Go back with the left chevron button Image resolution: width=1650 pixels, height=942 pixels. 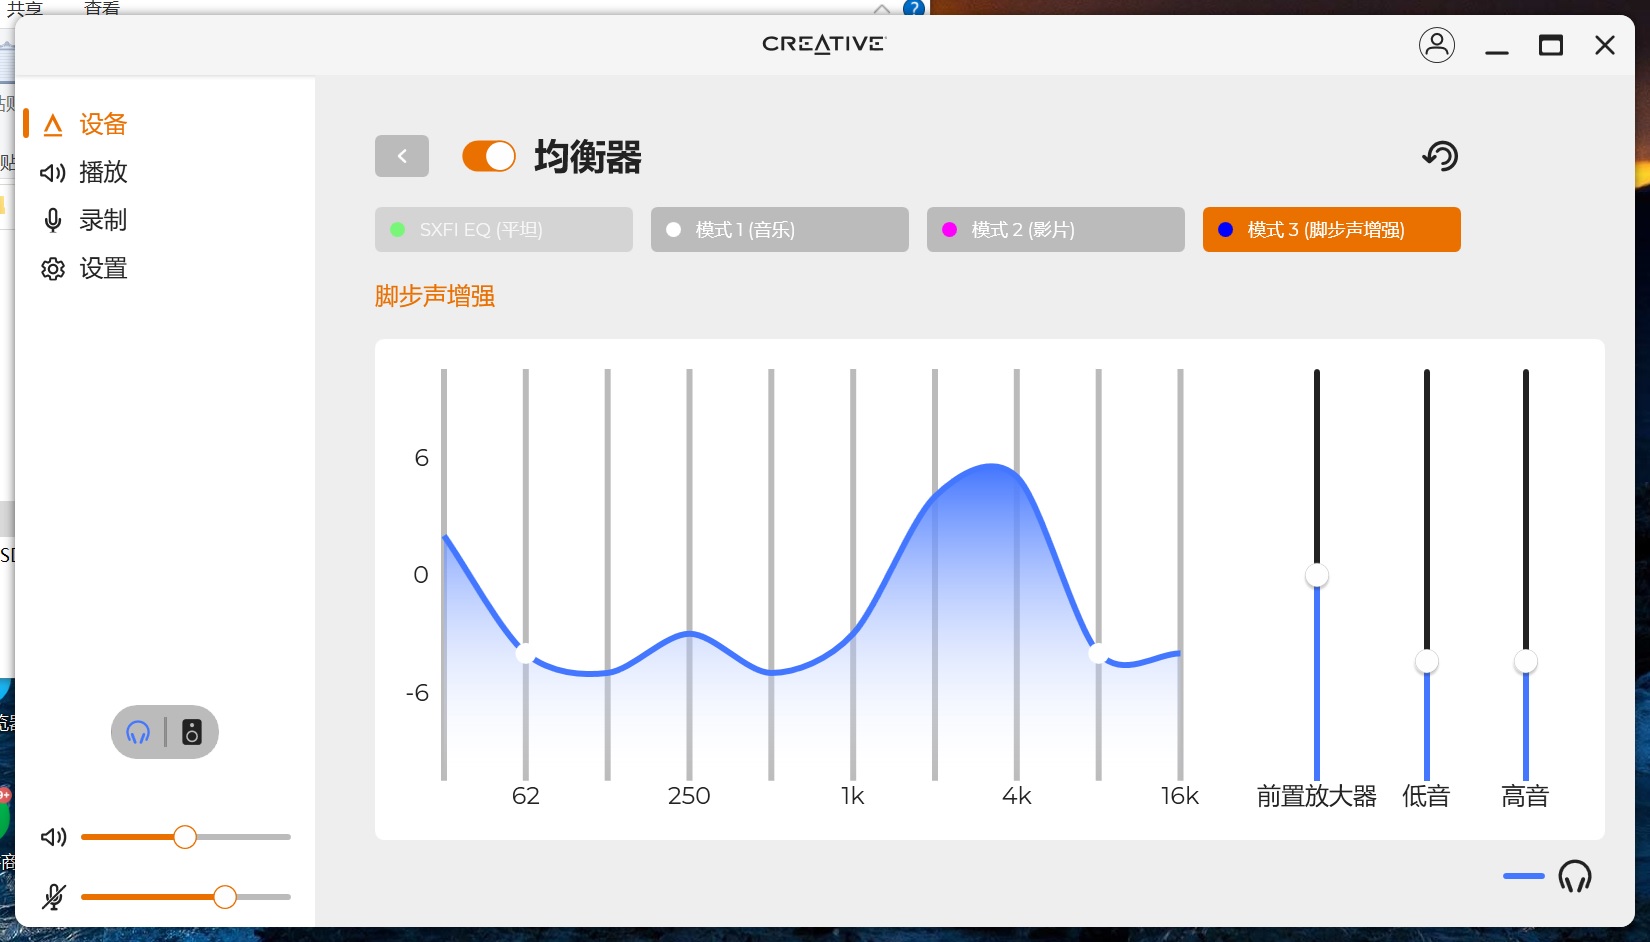click(401, 156)
